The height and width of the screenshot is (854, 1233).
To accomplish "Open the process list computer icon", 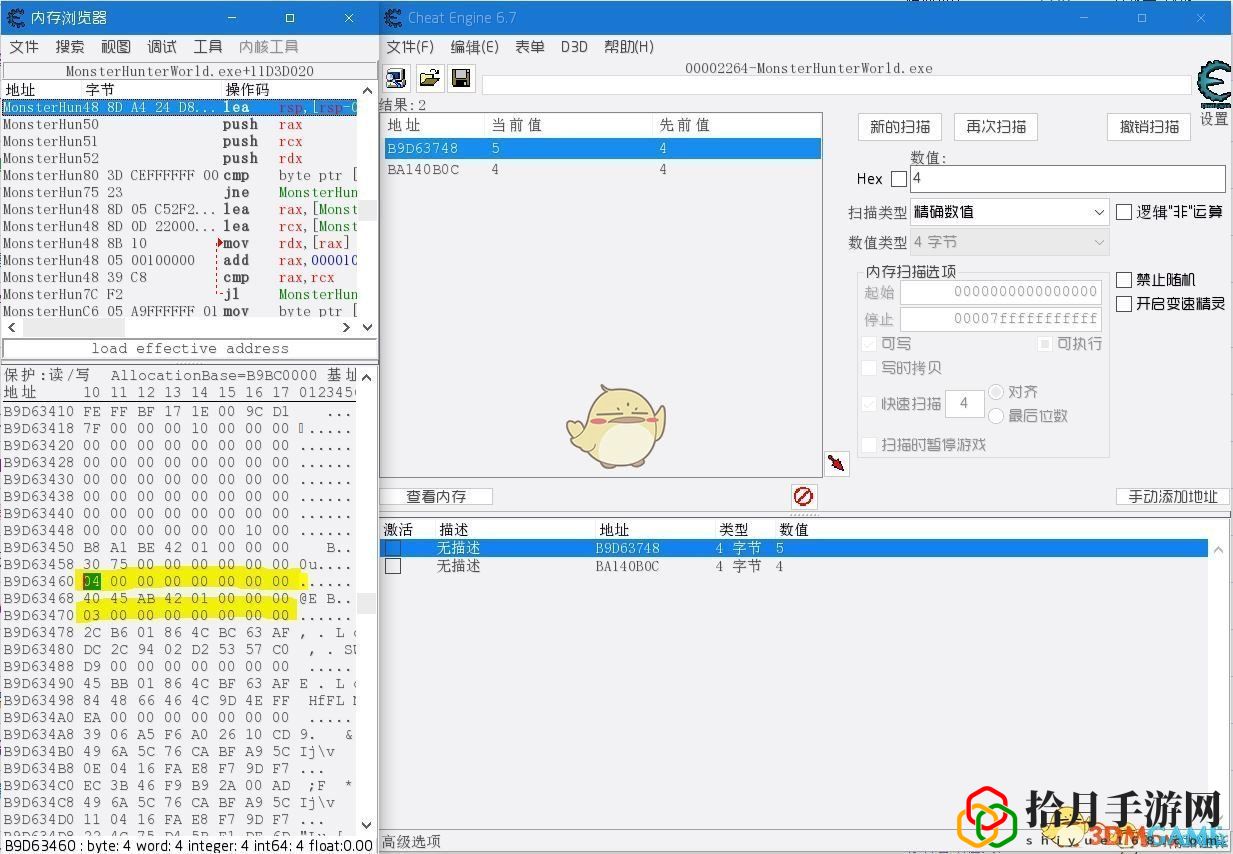I will (x=397, y=79).
